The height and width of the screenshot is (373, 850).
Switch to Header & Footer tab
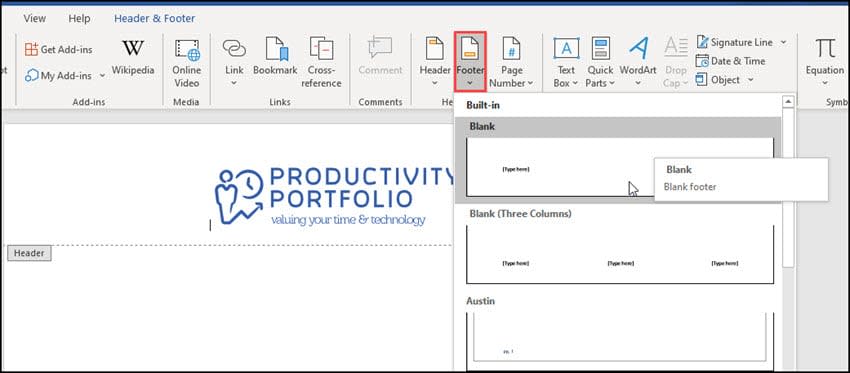(154, 18)
